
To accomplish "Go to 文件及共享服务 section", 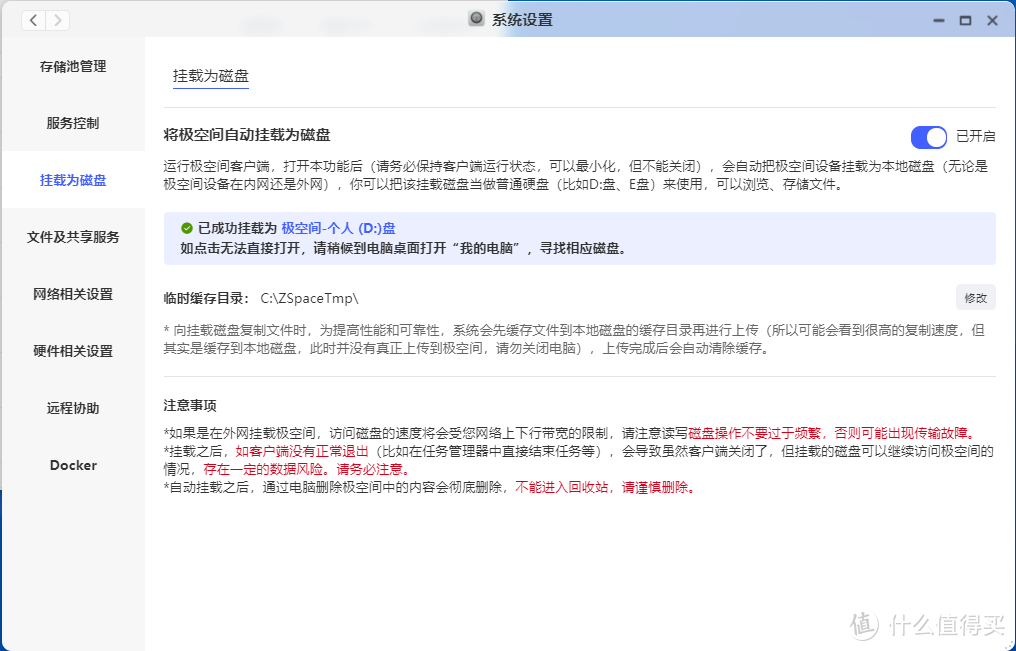I will (x=73, y=237).
